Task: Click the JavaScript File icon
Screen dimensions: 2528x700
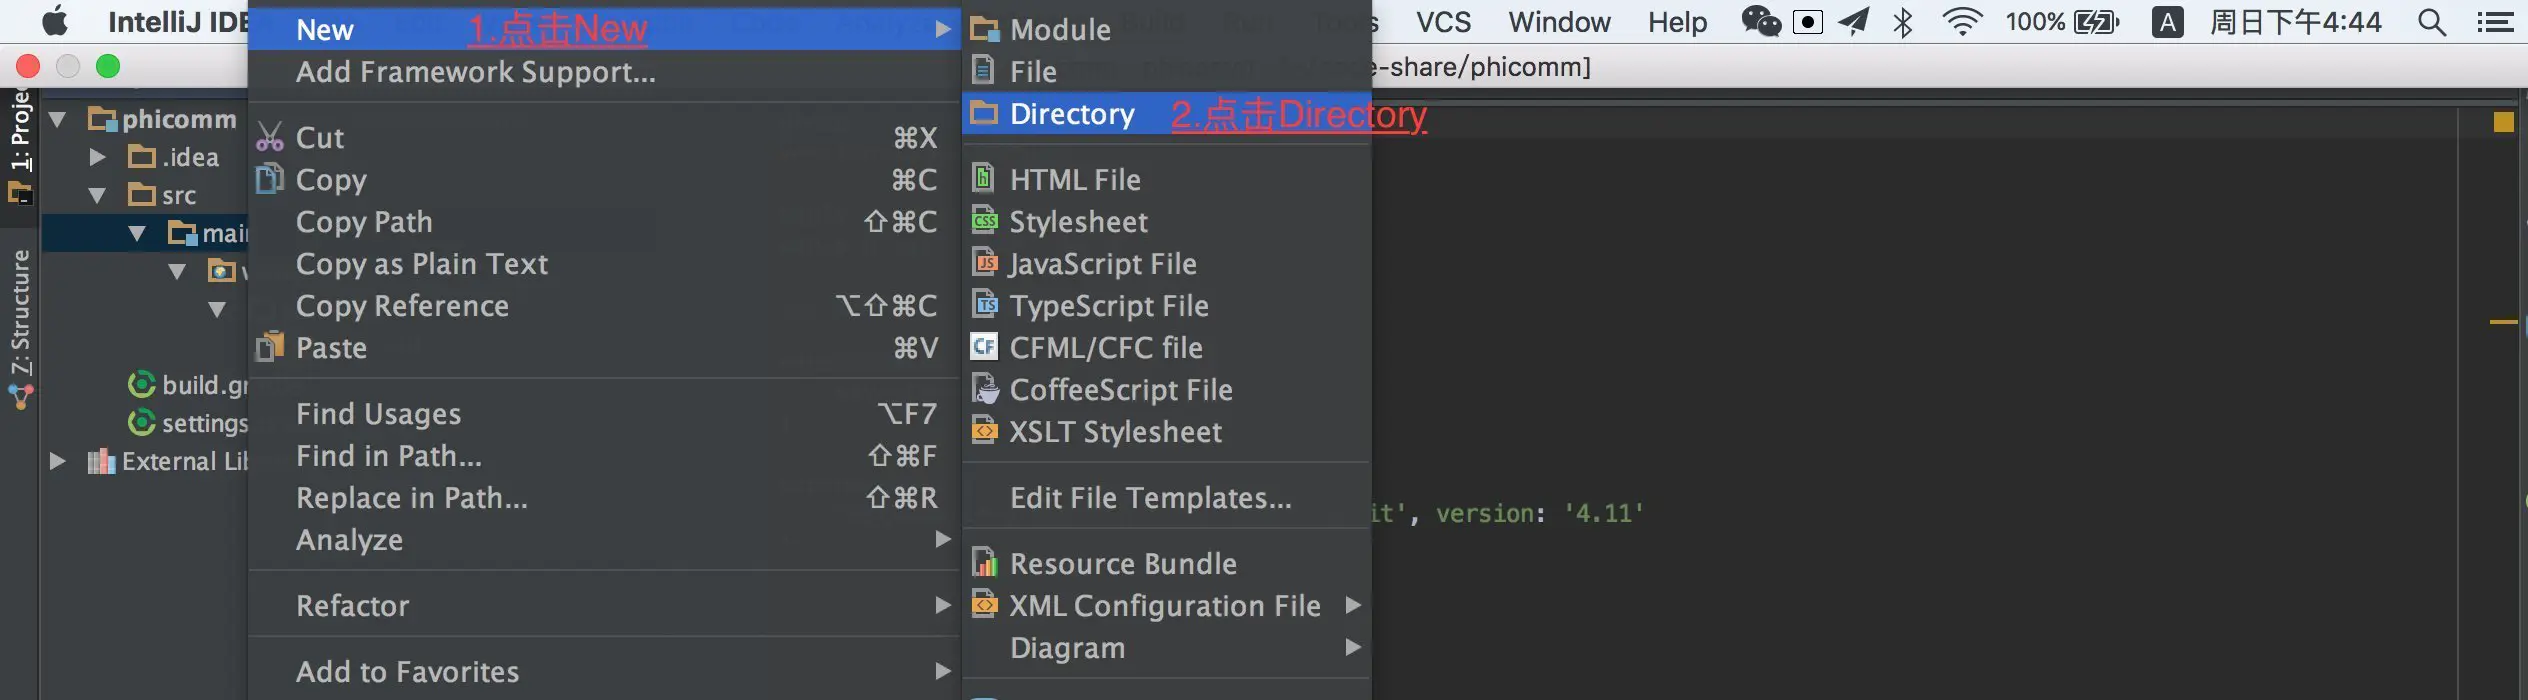Action: point(985,263)
